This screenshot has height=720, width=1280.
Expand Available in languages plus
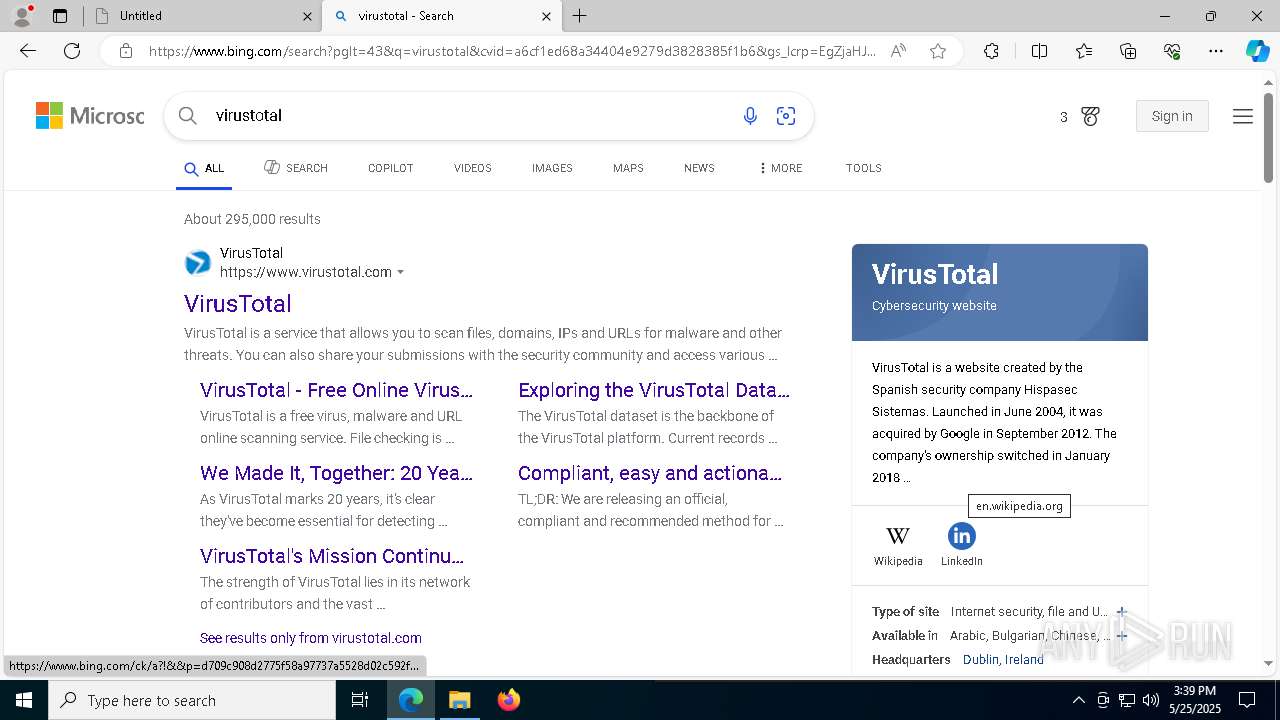(1121, 636)
